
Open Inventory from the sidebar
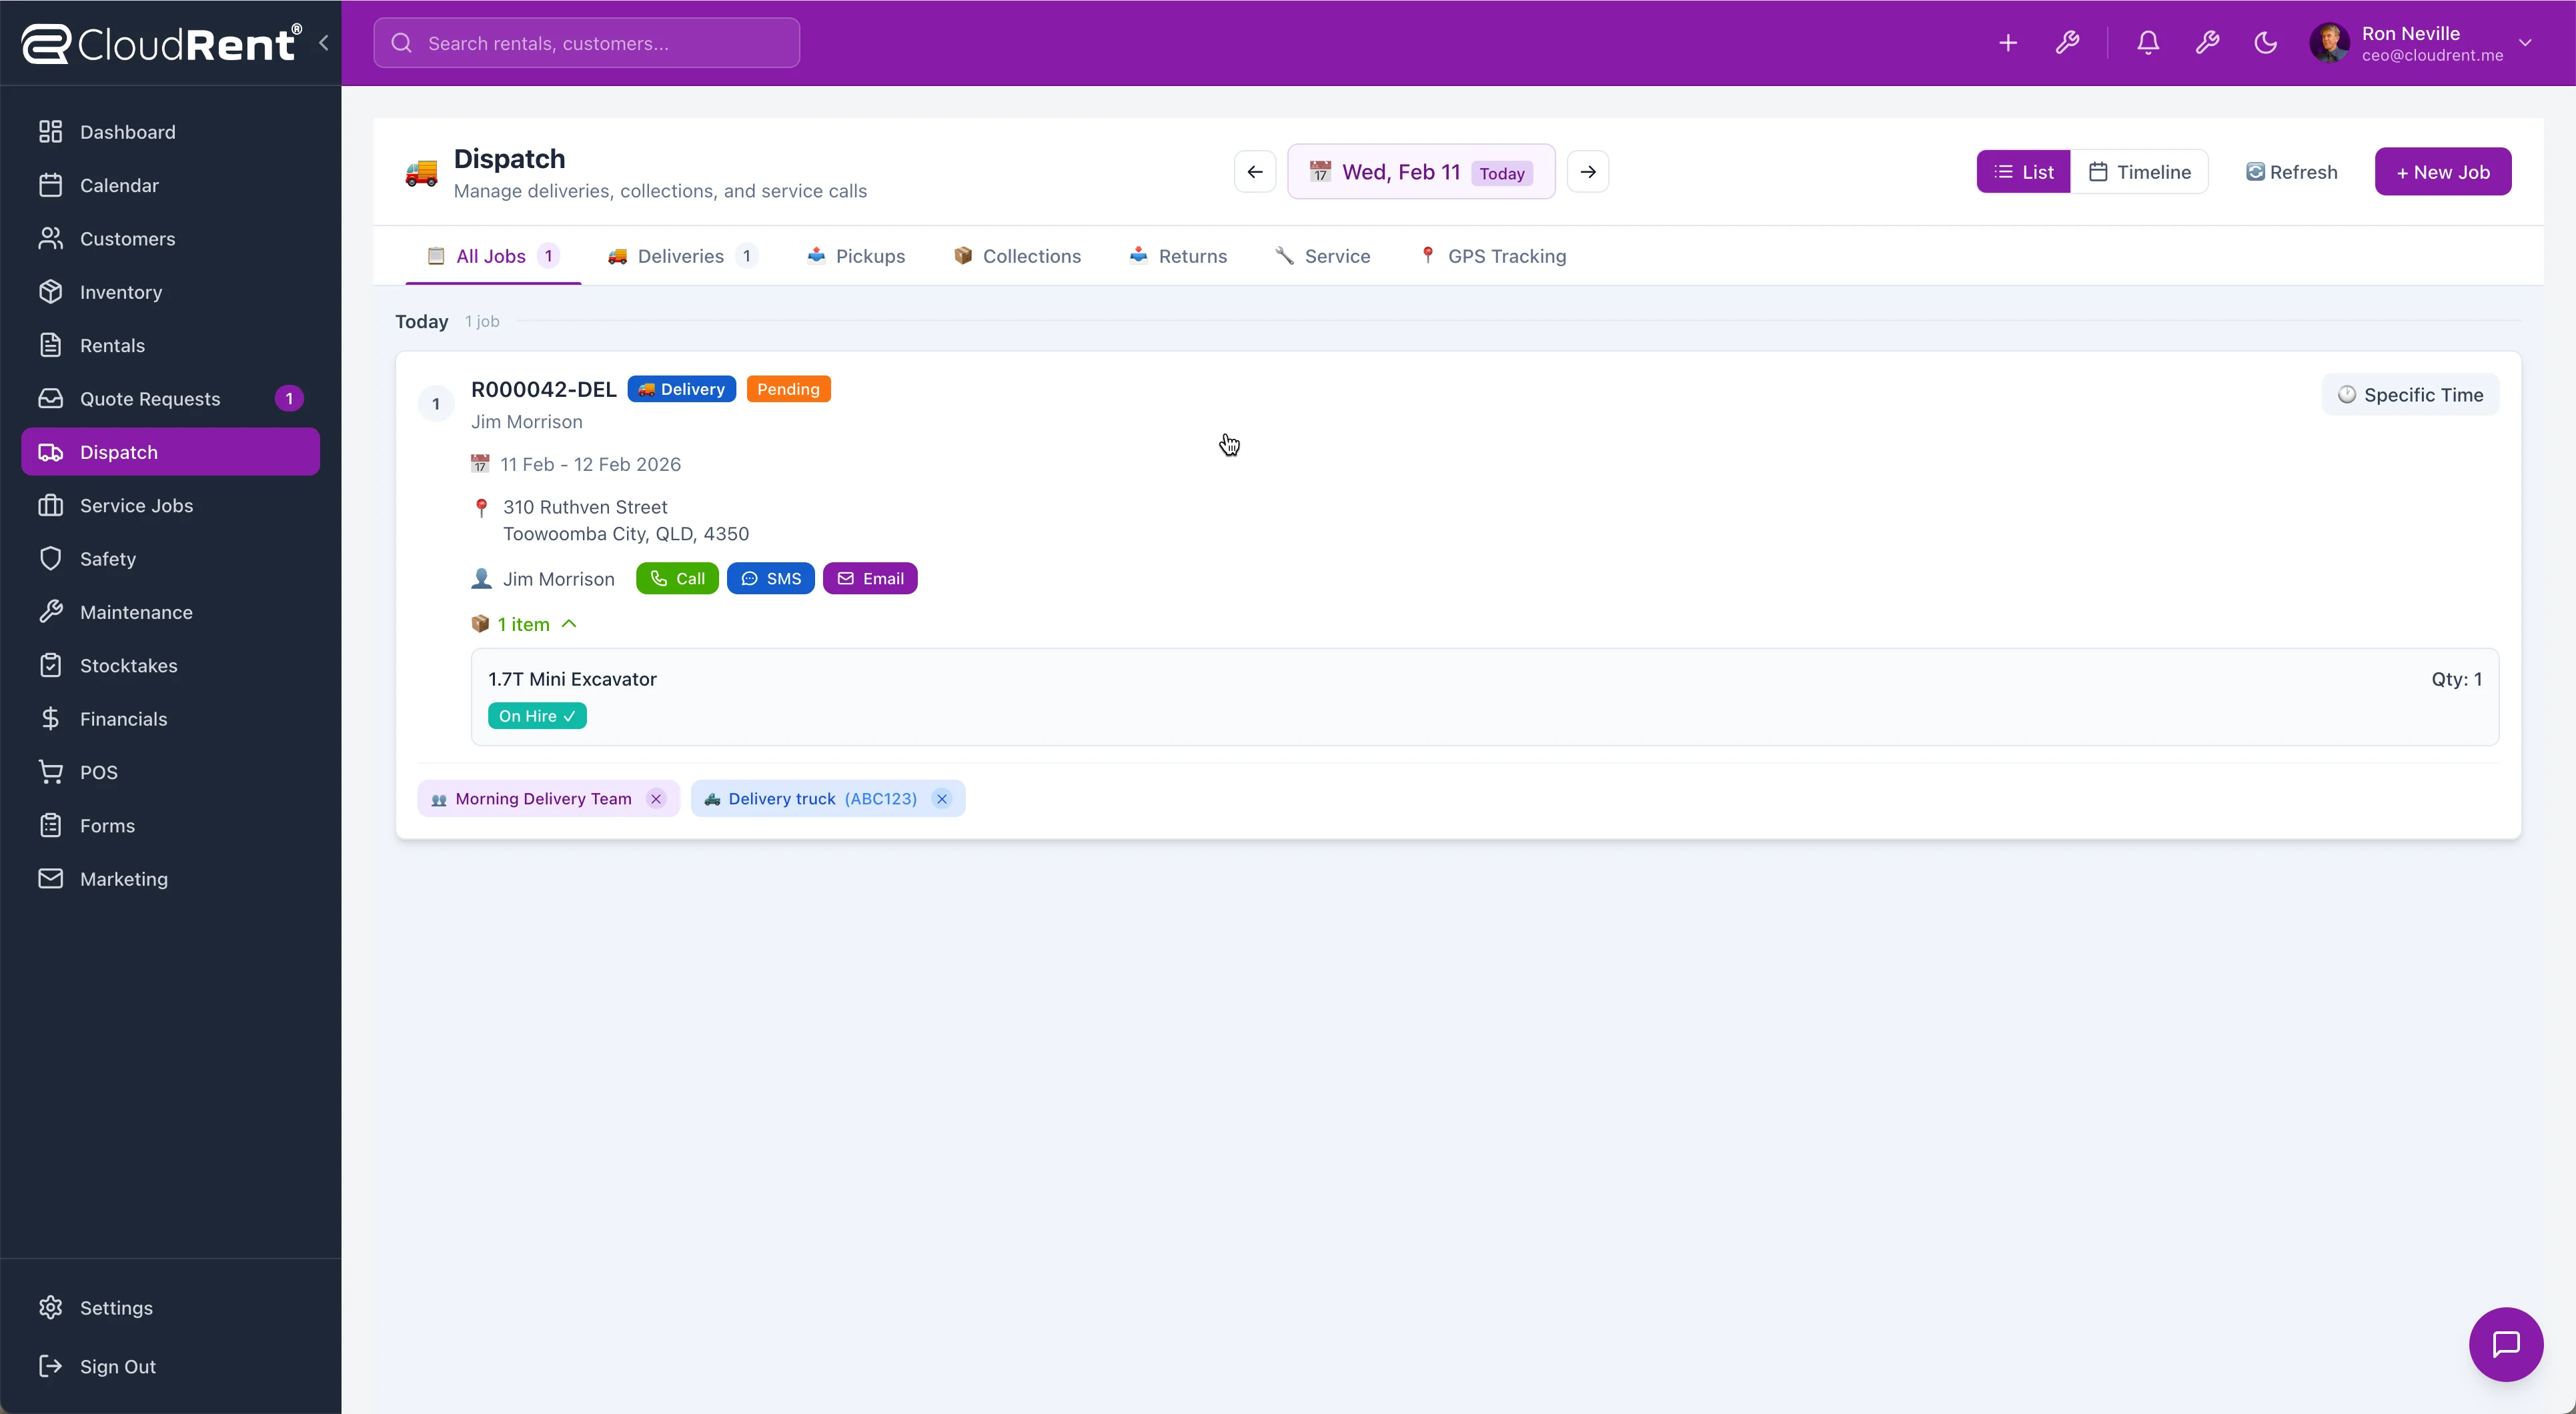tap(120, 291)
